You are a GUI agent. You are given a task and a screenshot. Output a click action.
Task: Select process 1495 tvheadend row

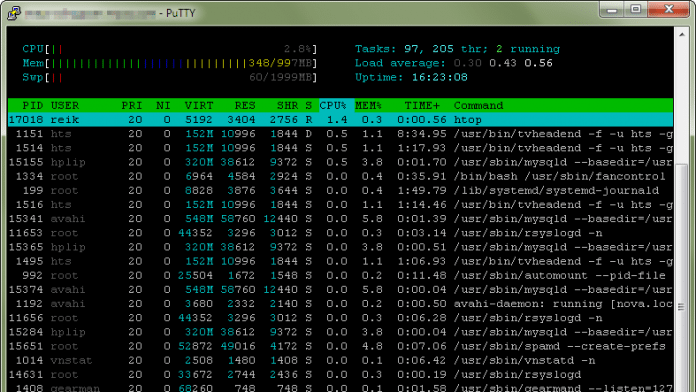[x=340, y=261]
